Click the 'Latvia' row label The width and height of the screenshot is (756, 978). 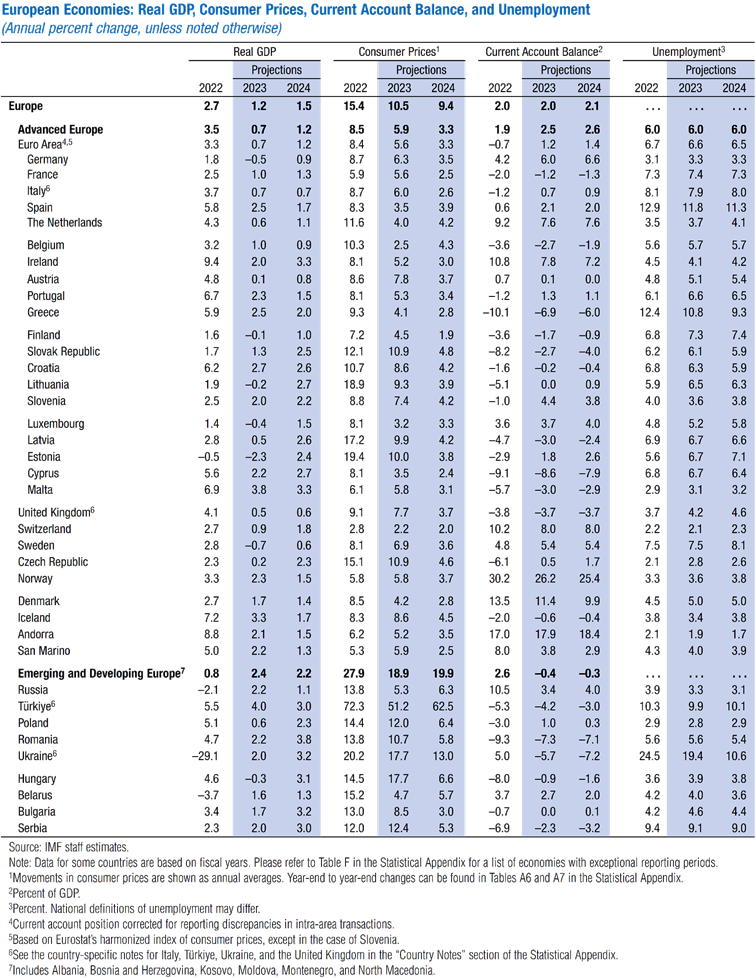point(41,440)
